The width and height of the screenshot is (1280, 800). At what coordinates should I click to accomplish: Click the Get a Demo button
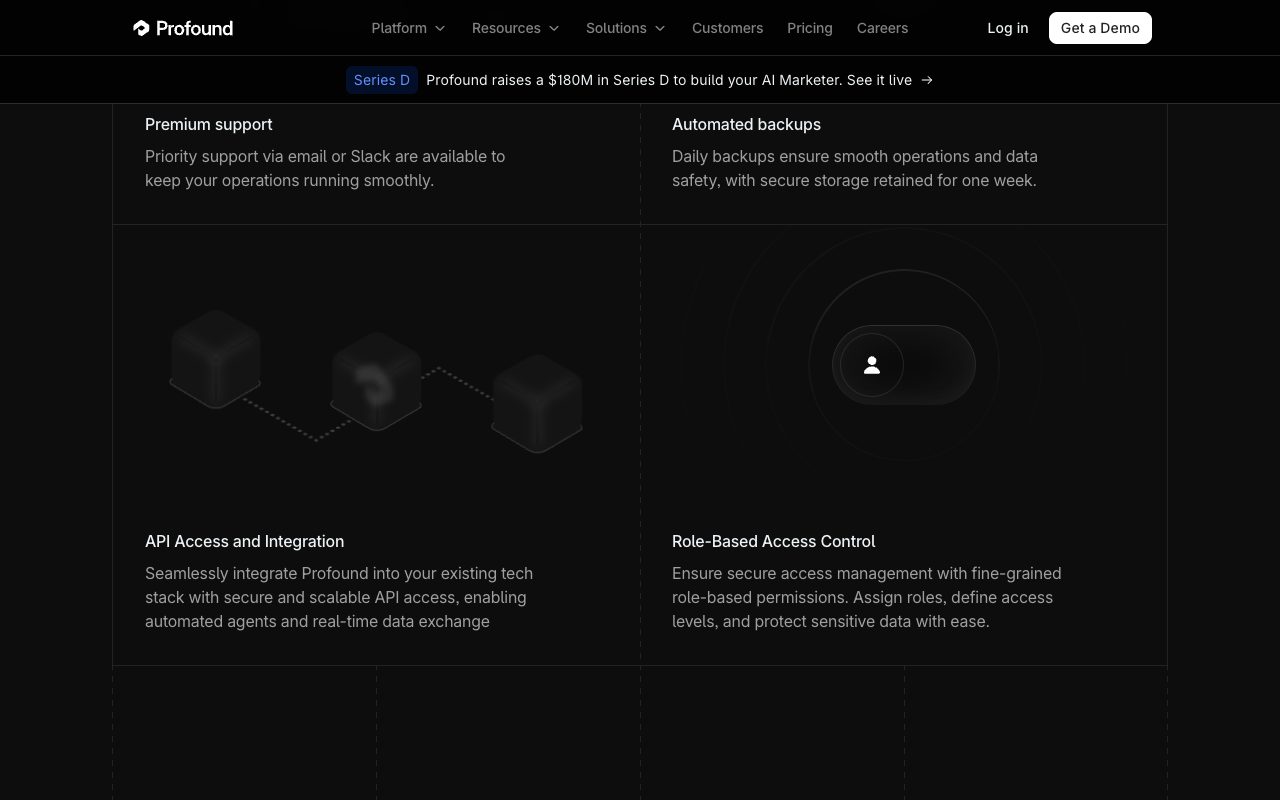pos(1100,28)
